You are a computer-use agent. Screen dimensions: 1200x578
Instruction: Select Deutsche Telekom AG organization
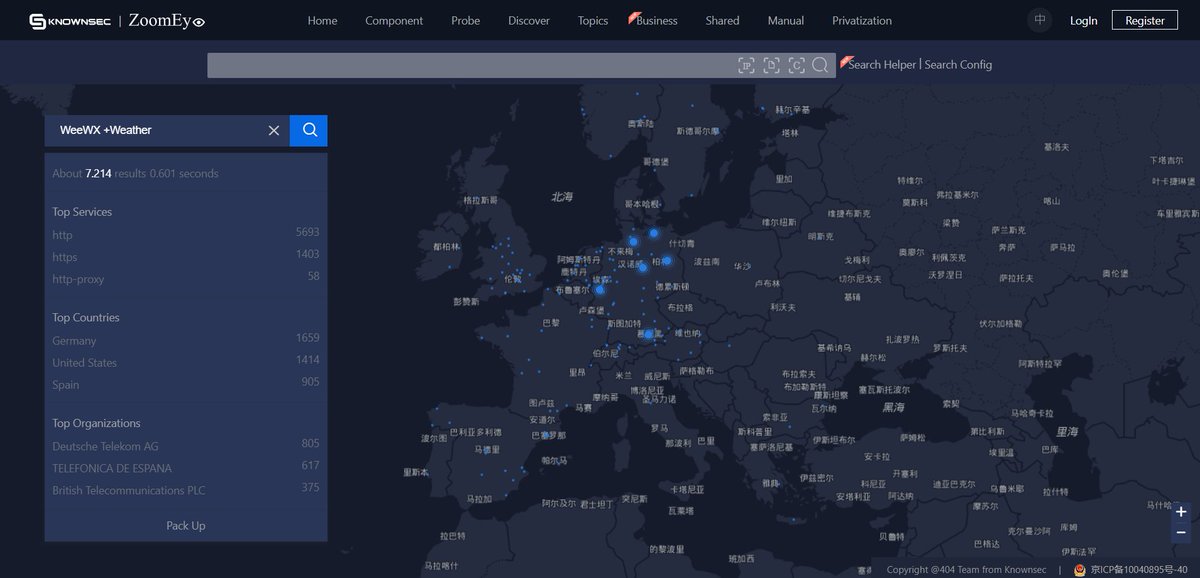coord(105,446)
